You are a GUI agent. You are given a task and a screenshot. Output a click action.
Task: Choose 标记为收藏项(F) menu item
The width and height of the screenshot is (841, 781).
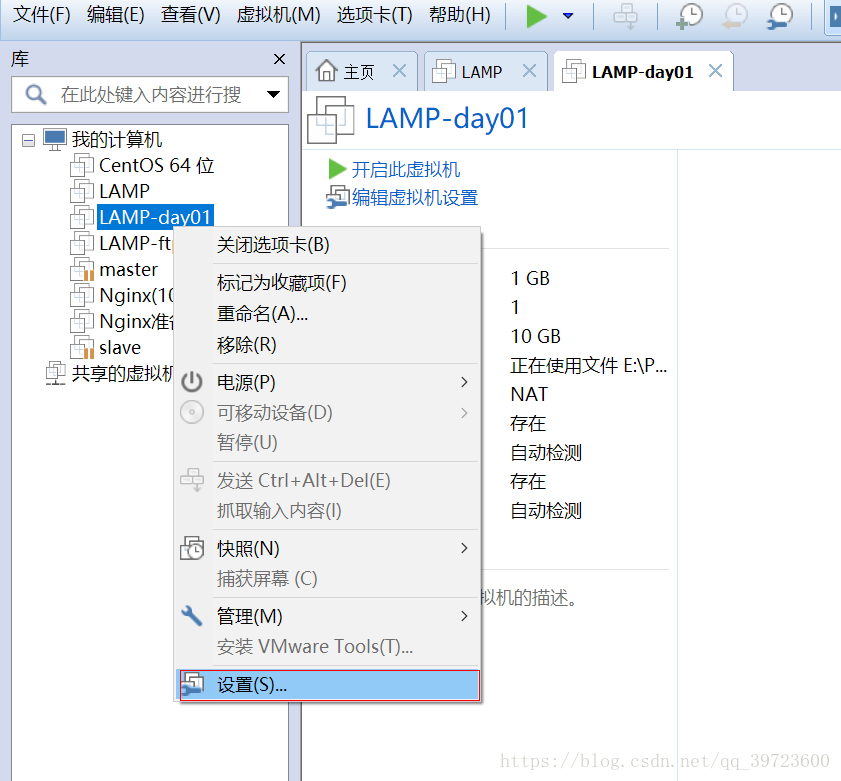(x=328, y=283)
